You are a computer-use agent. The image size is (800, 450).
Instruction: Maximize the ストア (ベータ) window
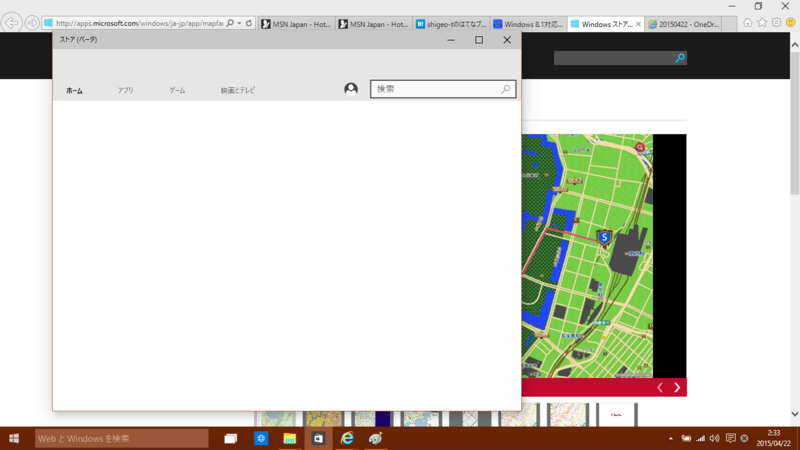479,40
